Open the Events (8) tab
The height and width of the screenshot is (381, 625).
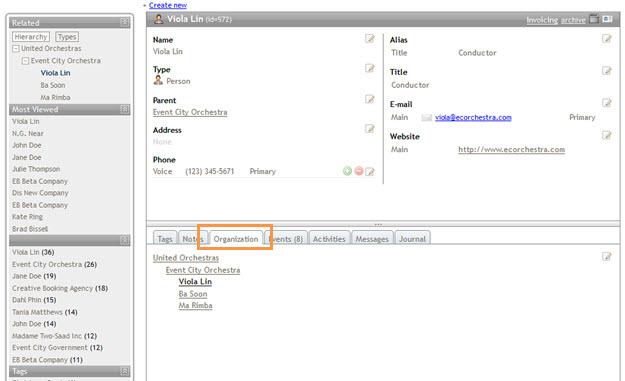[x=286, y=239]
